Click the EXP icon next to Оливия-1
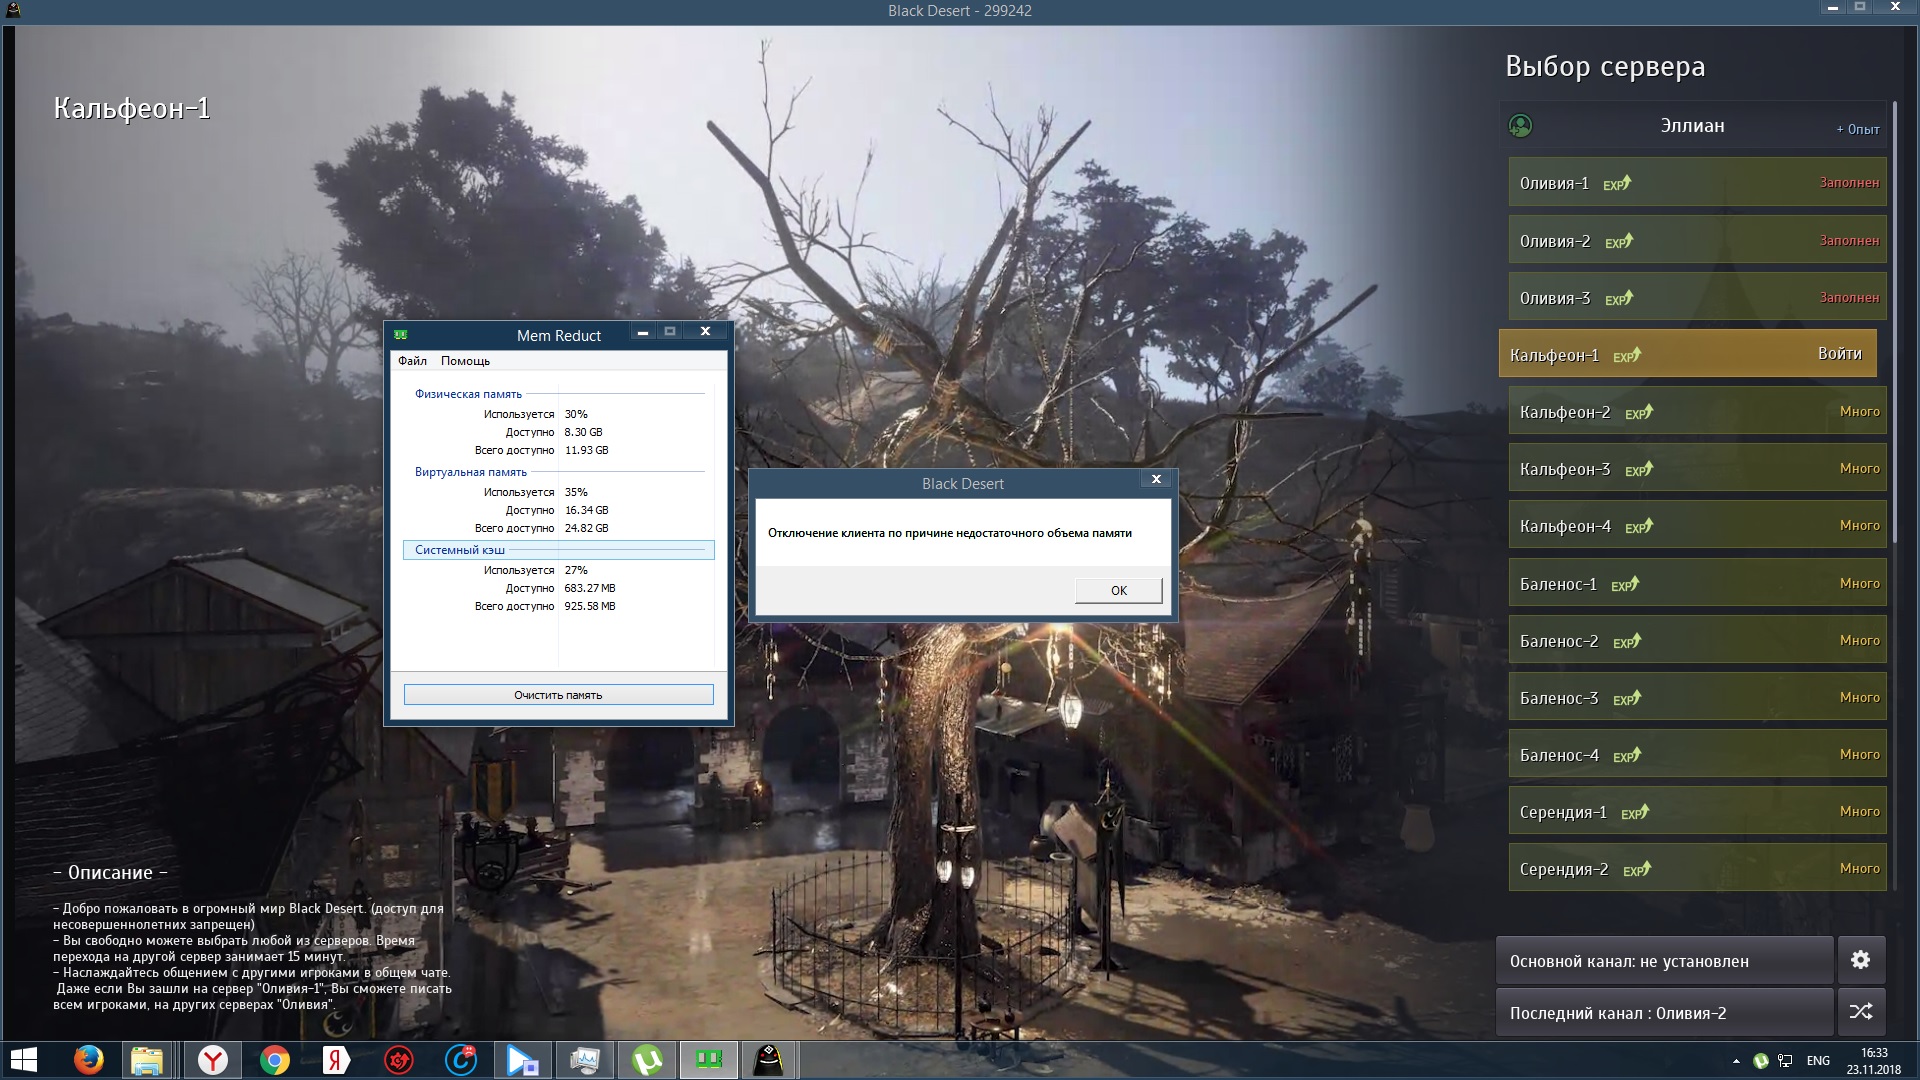Viewport: 1920px width, 1080px height. click(1617, 183)
